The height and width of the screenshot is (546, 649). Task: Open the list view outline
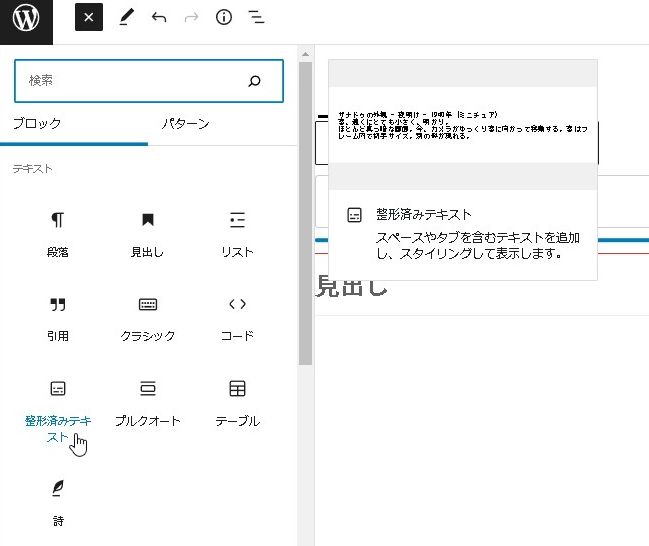[257, 18]
